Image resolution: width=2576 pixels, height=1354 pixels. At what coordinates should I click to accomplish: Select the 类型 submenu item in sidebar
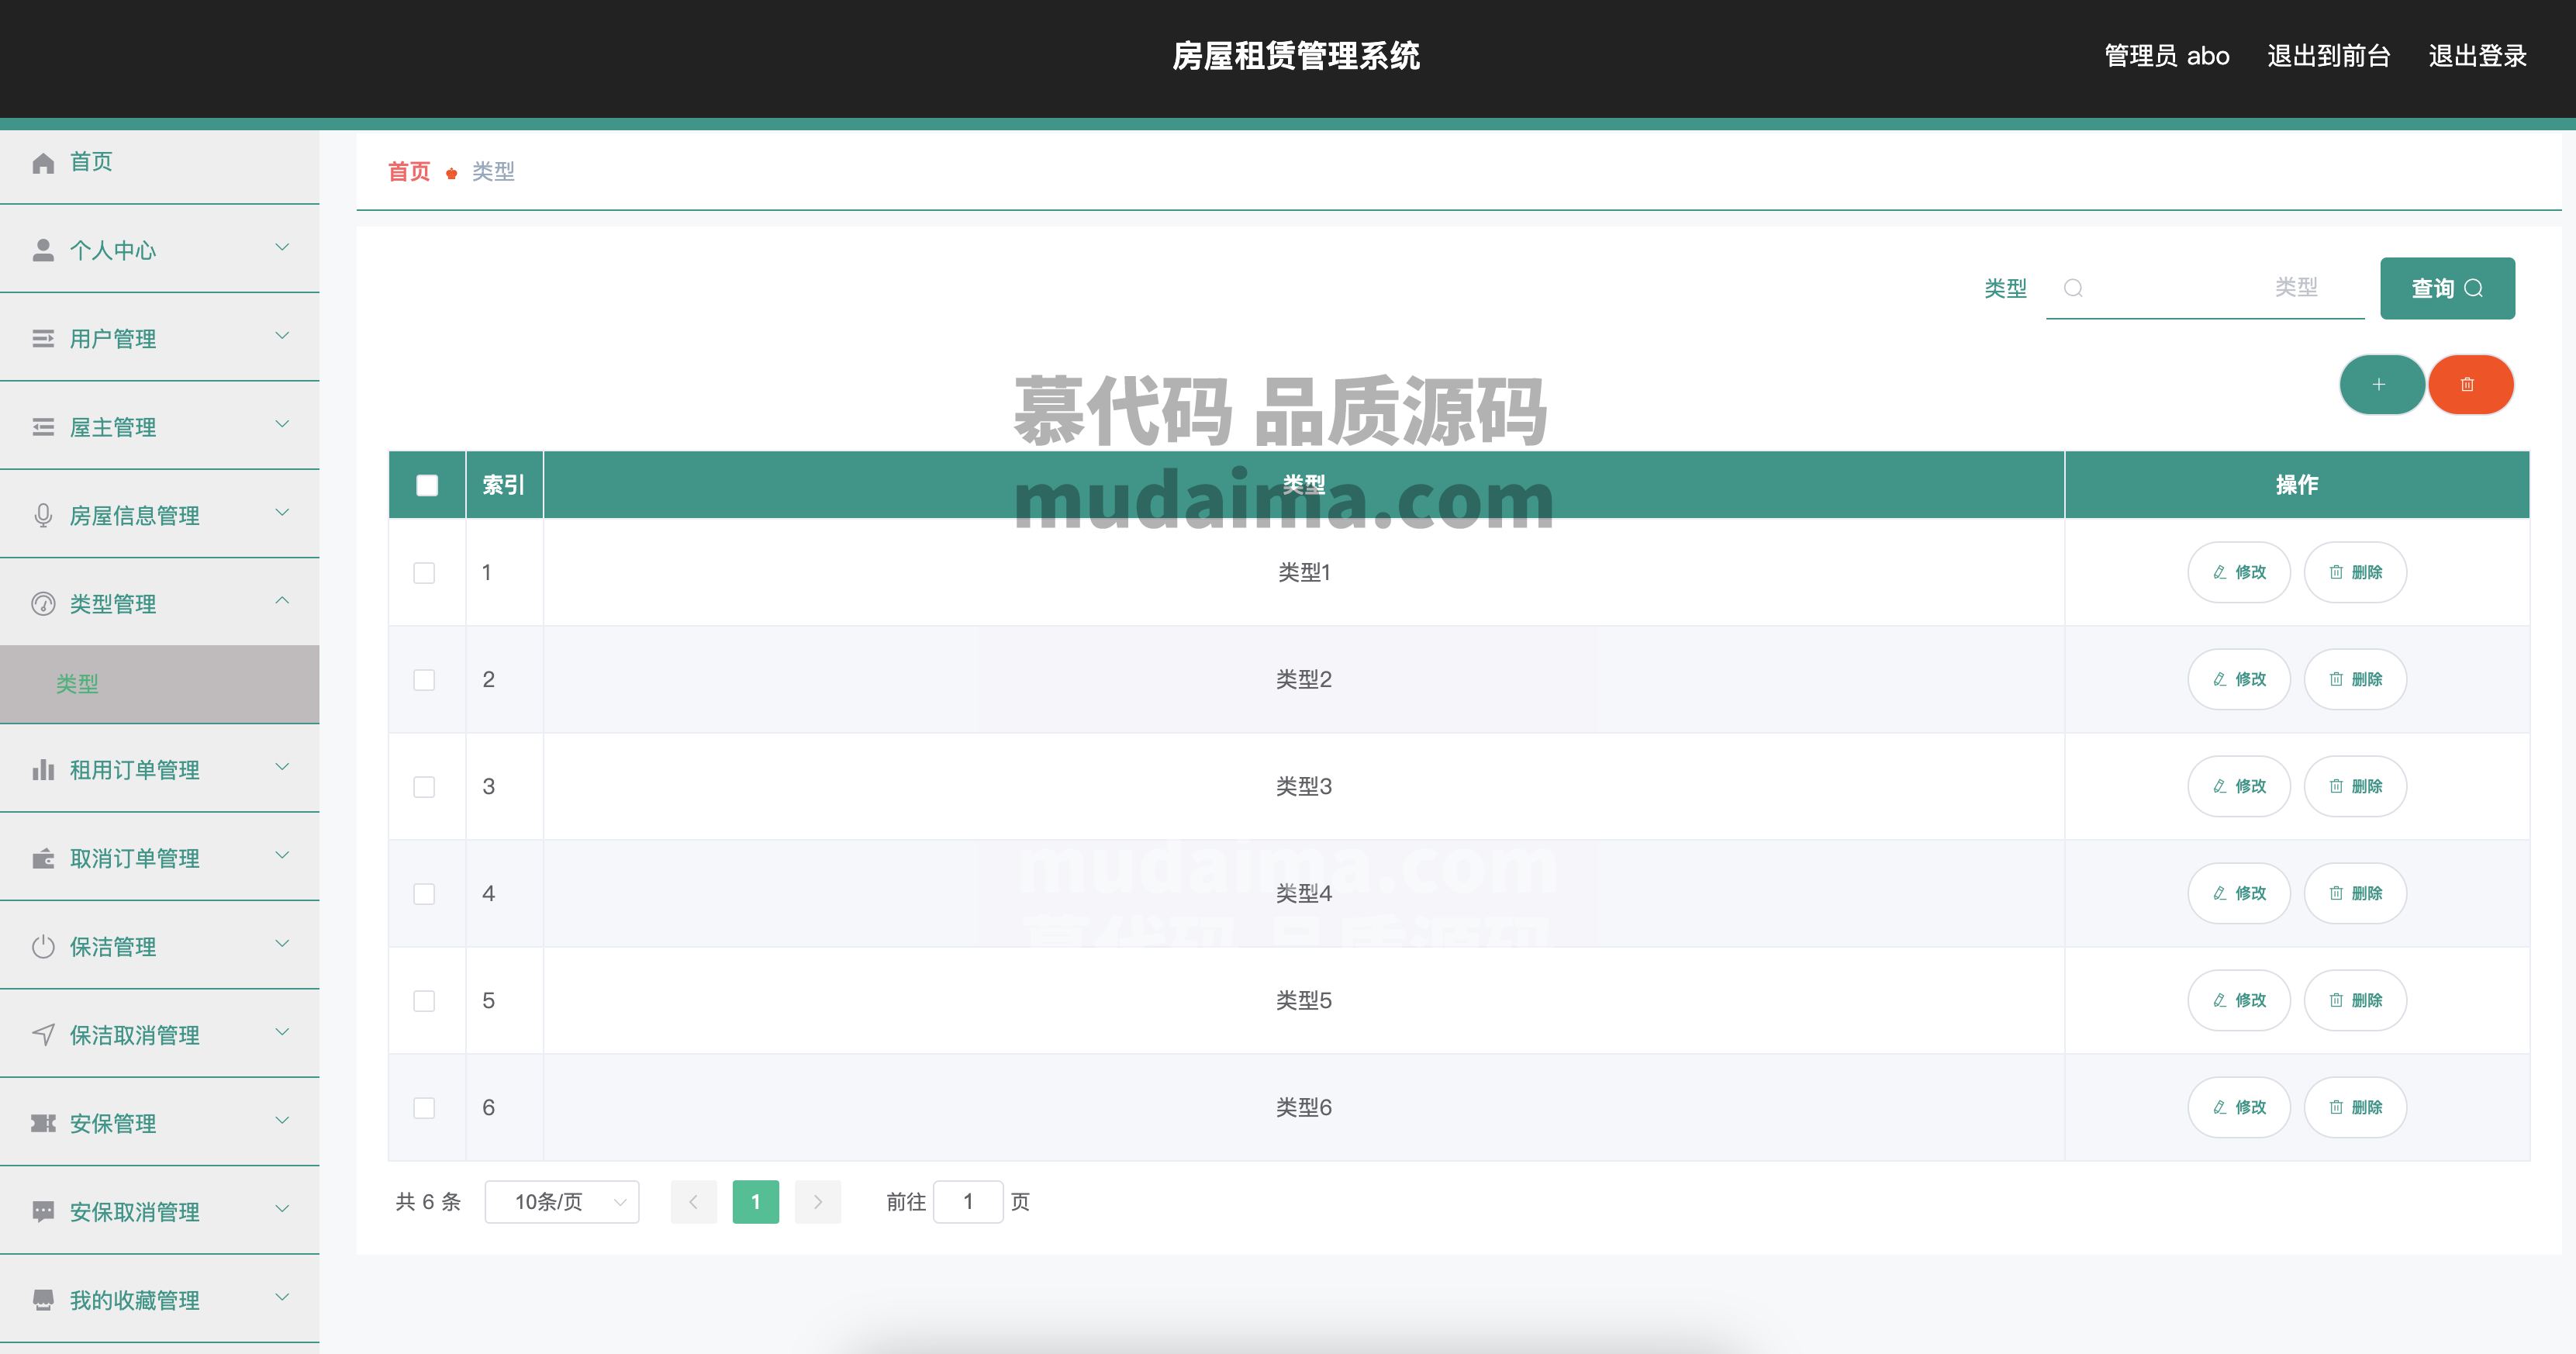160,684
